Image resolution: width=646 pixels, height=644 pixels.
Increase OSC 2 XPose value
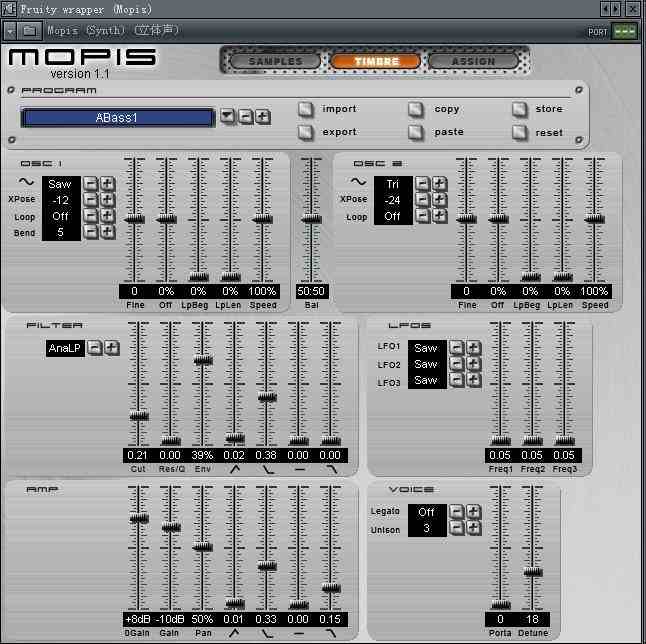[x=439, y=200]
